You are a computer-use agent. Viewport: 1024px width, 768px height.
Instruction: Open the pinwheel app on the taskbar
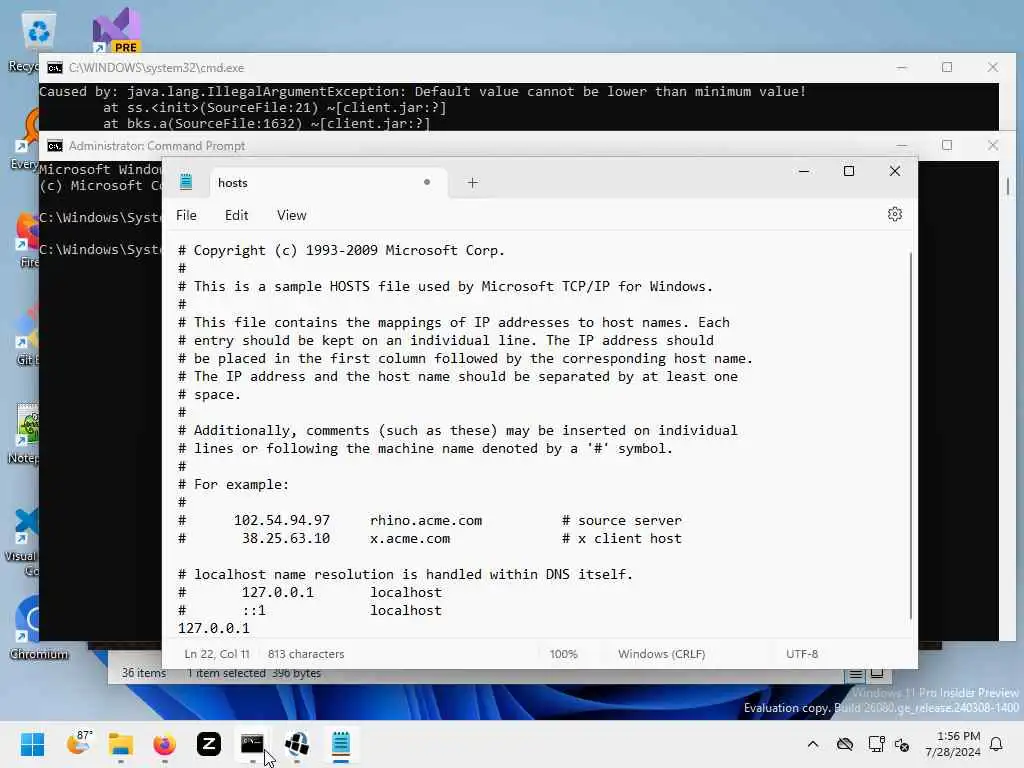(296, 744)
